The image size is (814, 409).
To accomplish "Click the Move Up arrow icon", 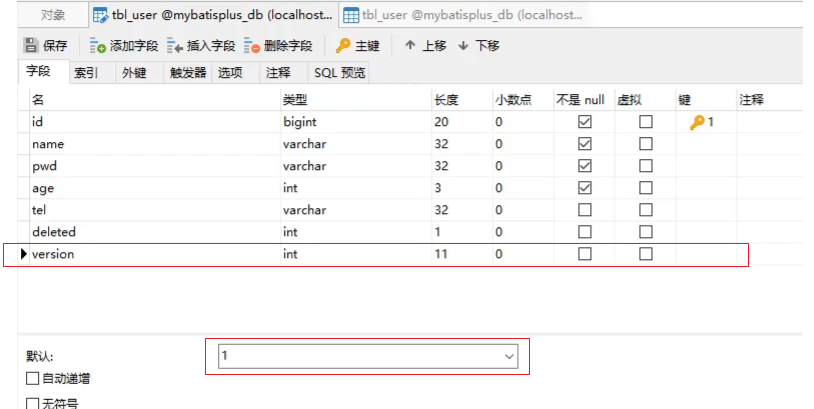I will [x=410, y=45].
